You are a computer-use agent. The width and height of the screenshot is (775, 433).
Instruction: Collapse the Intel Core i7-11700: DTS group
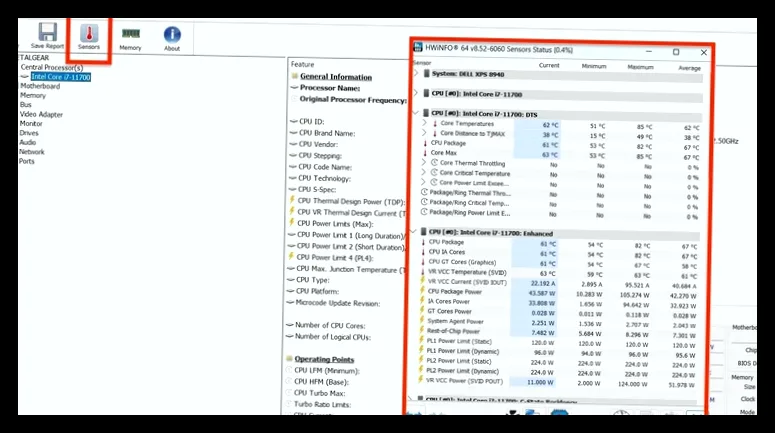pos(416,113)
